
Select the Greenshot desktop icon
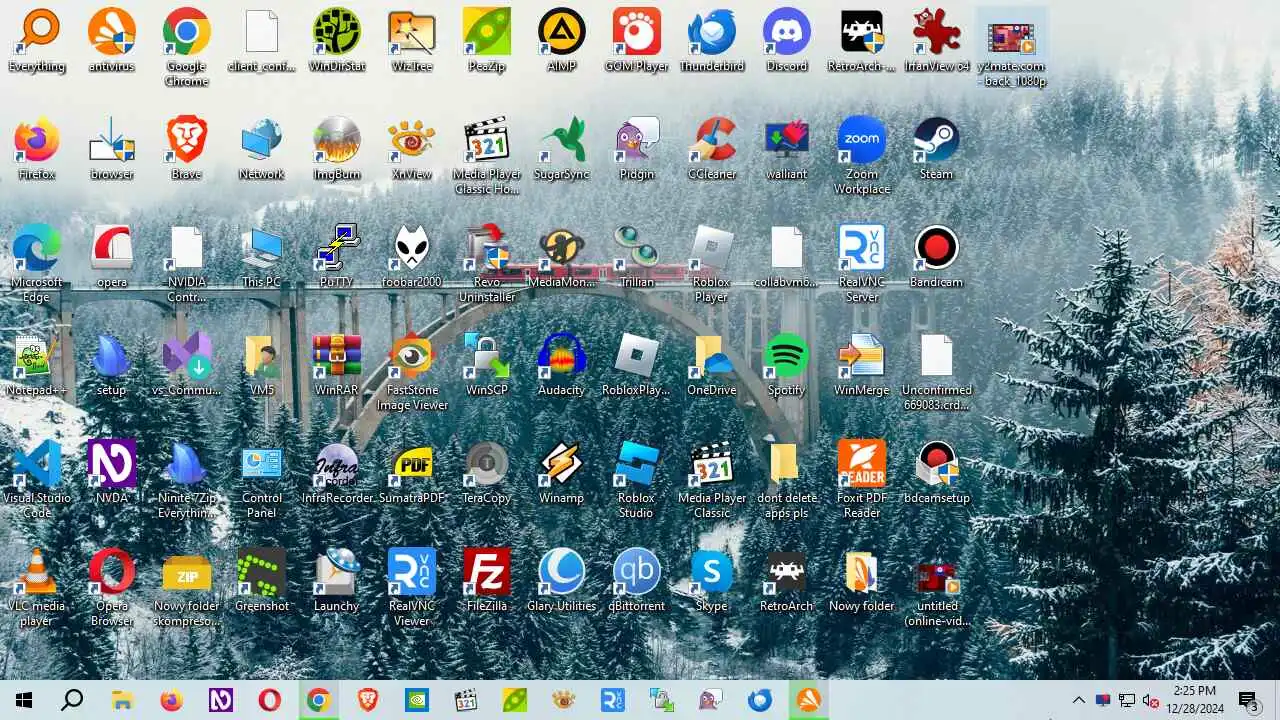262,580
